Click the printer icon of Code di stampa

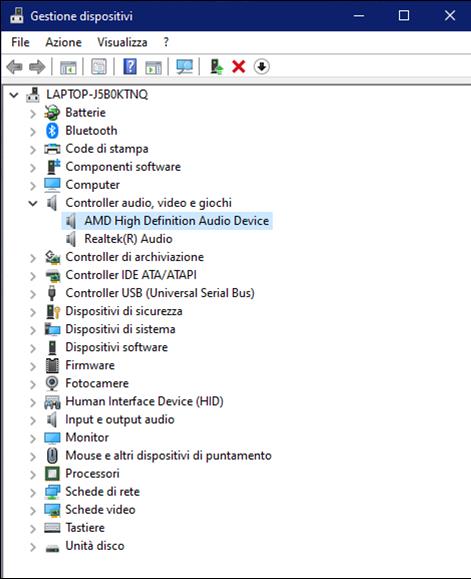coord(52,149)
